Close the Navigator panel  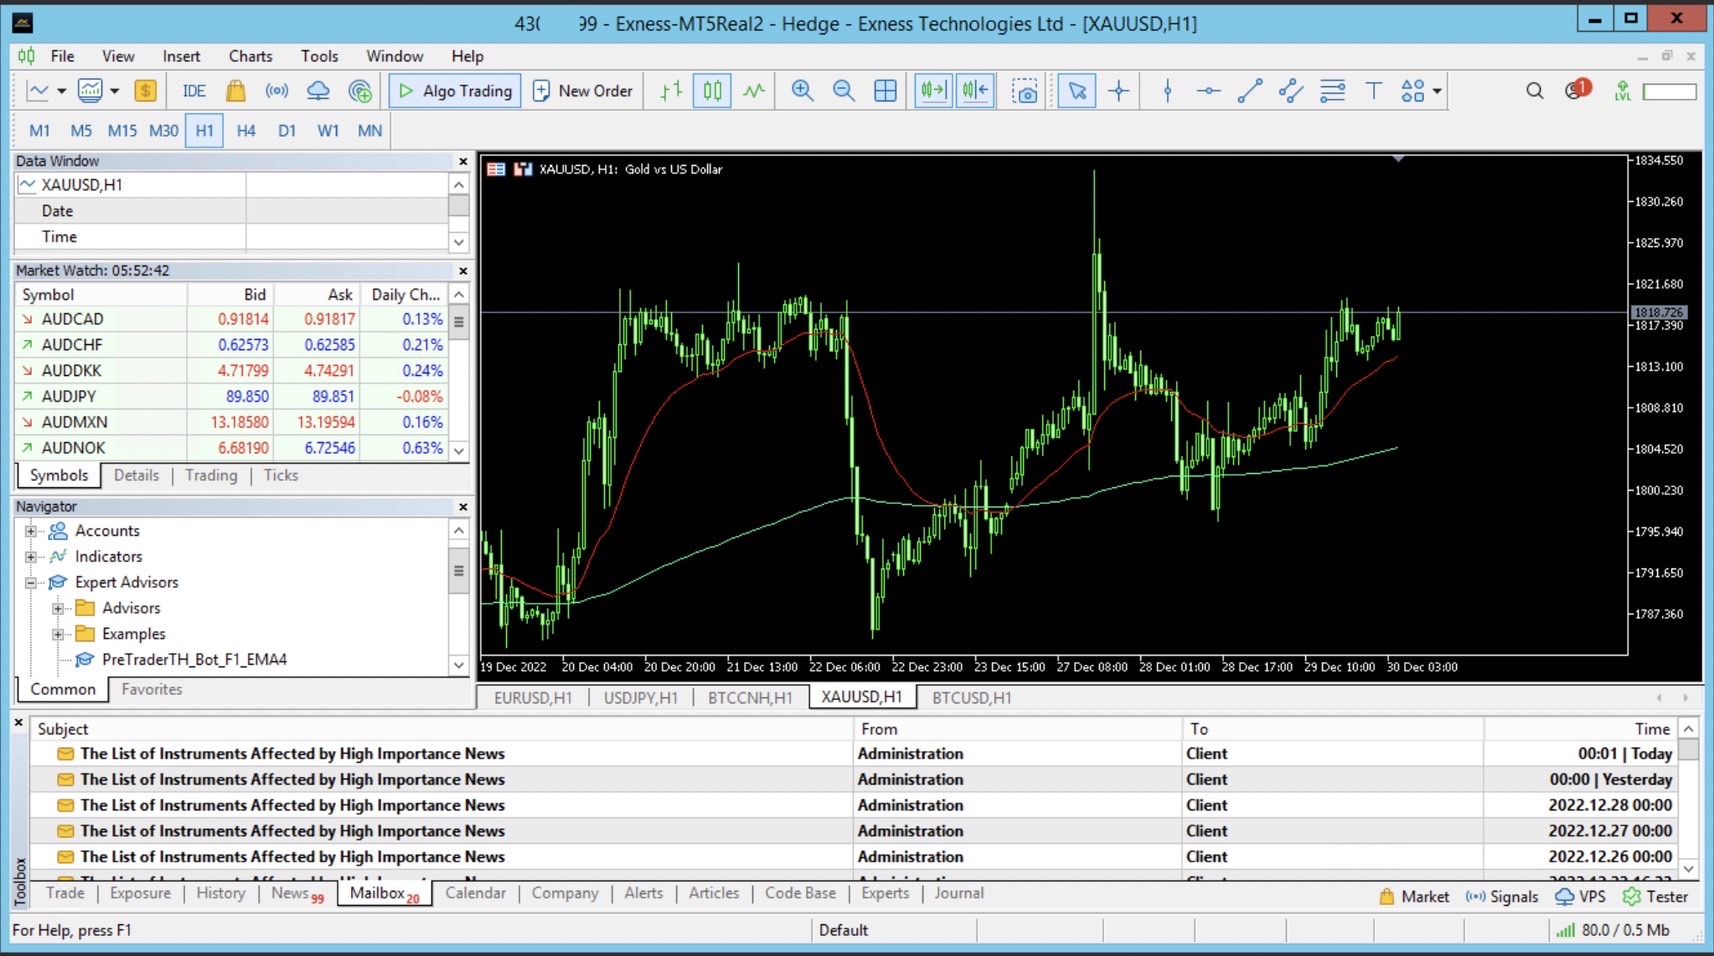pyautogui.click(x=463, y=507)
